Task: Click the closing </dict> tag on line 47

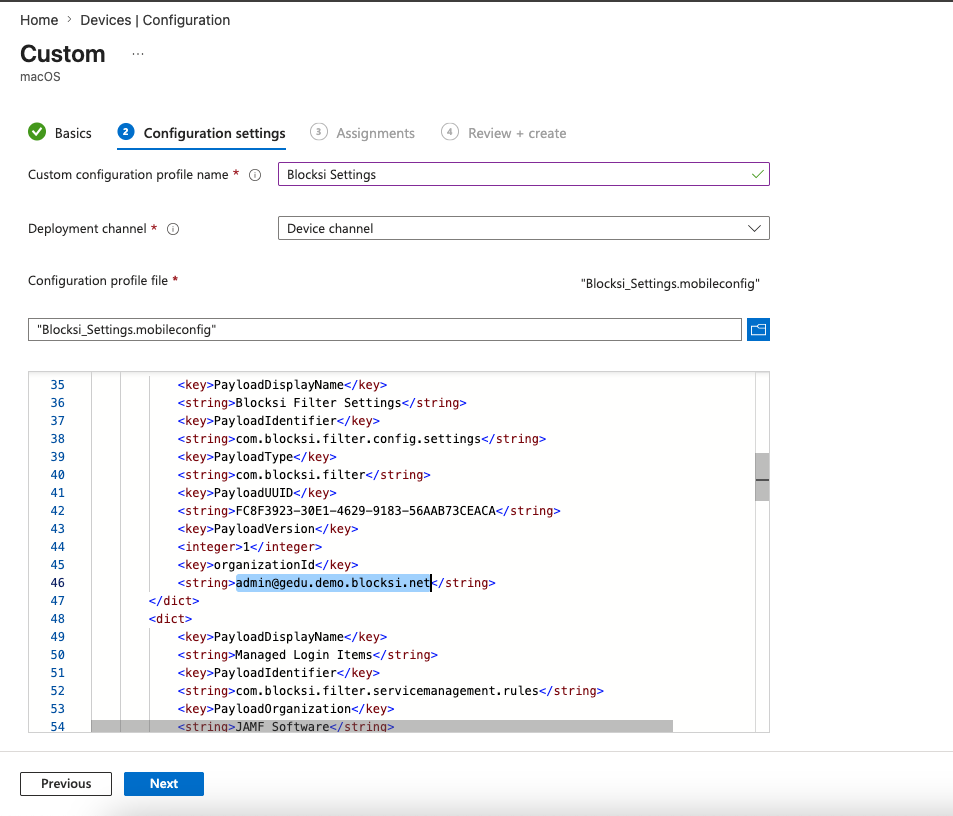Action: point(174,601)
